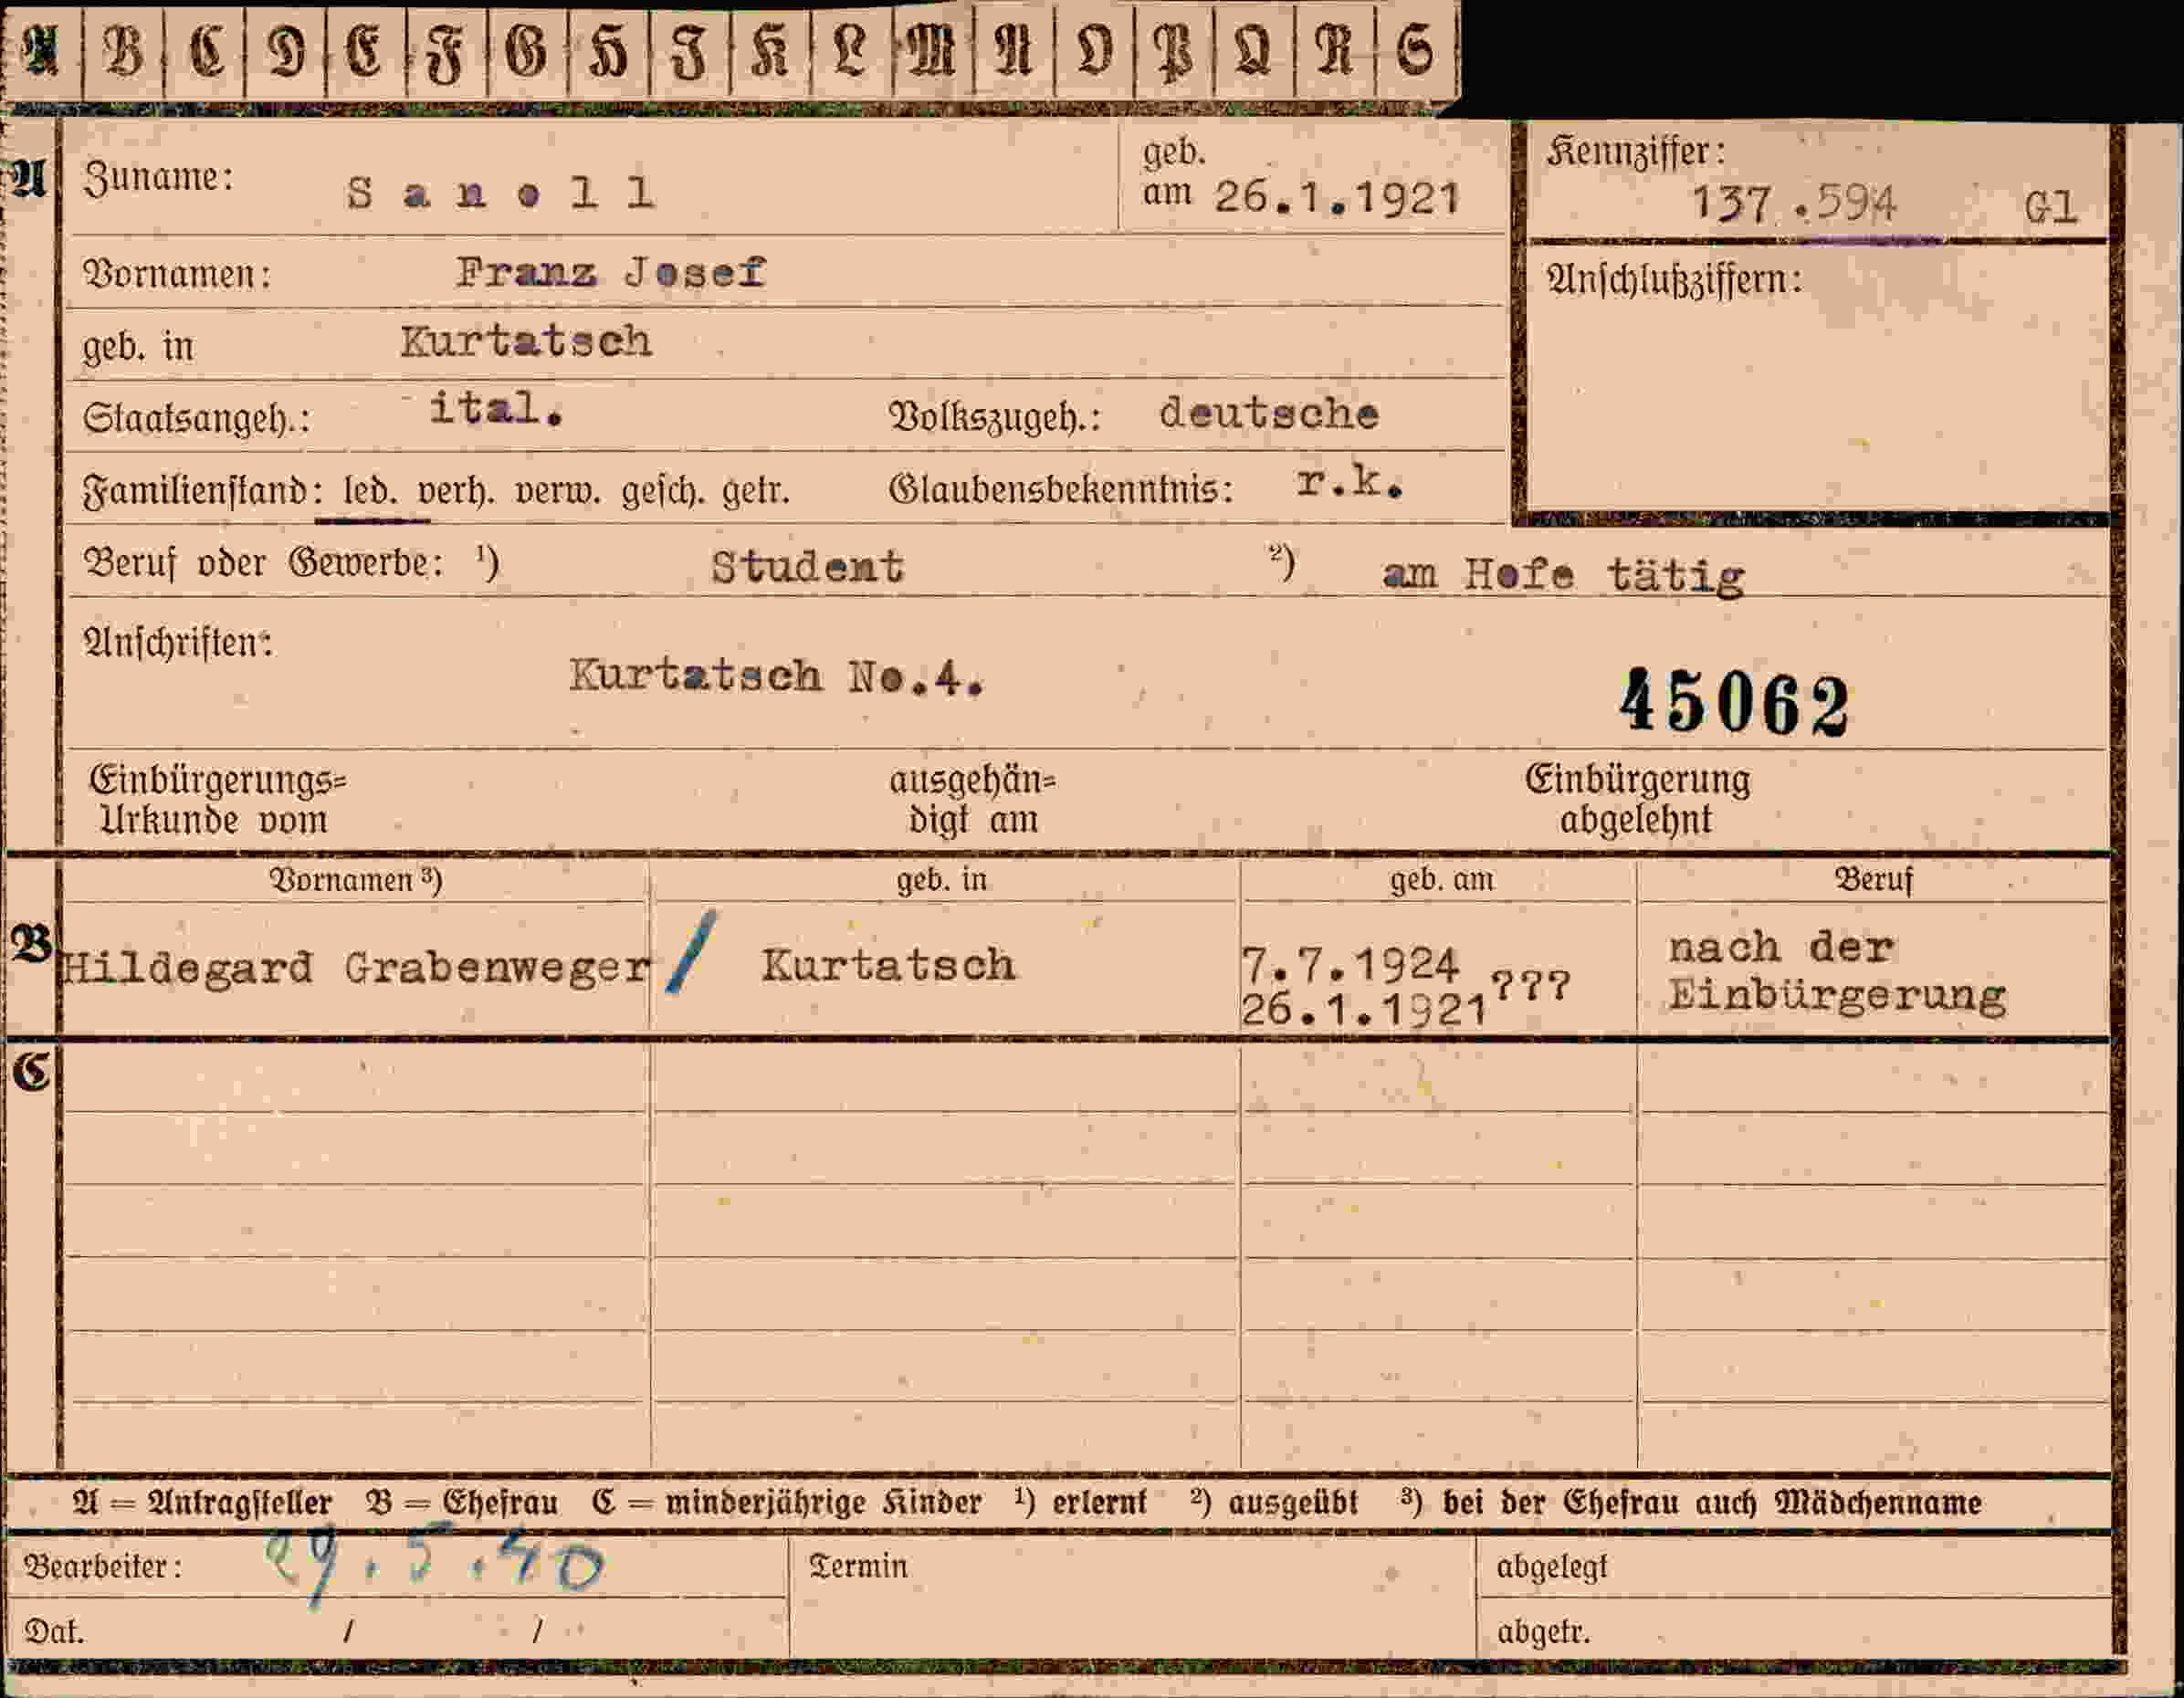
Task: Click the index tab letter K
Action: [x=769, y=52]
